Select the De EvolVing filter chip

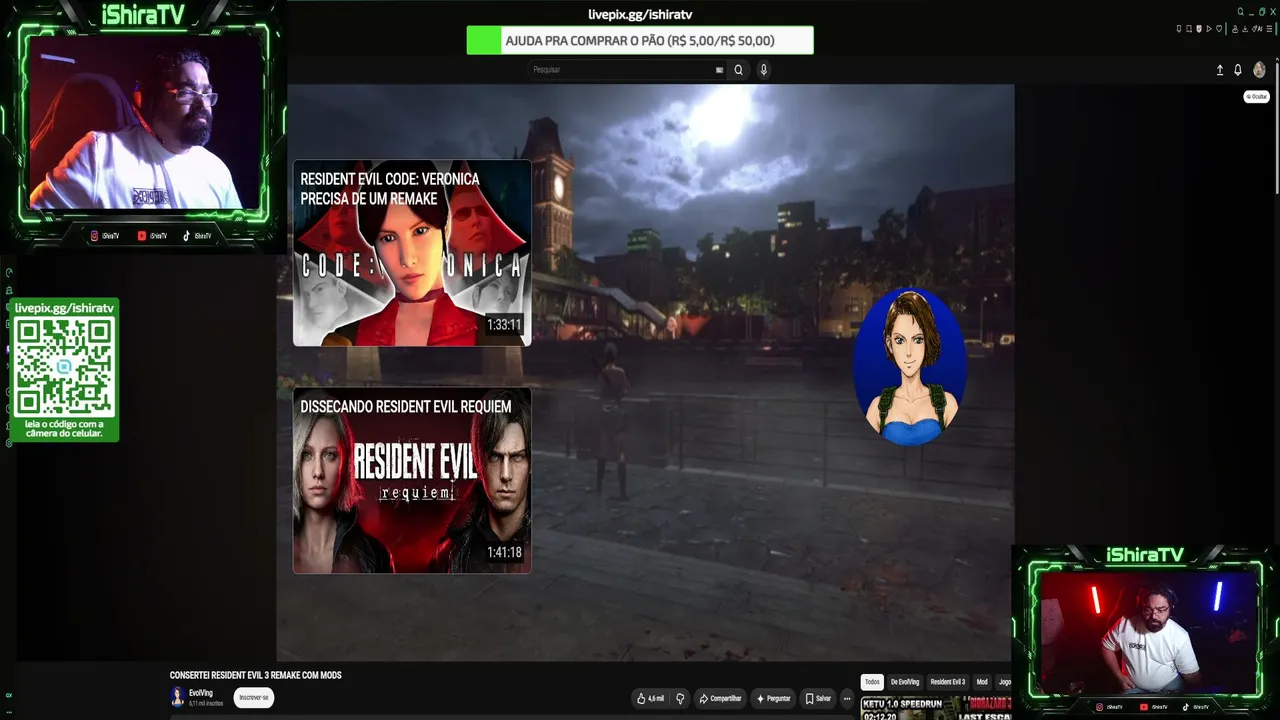904,682
